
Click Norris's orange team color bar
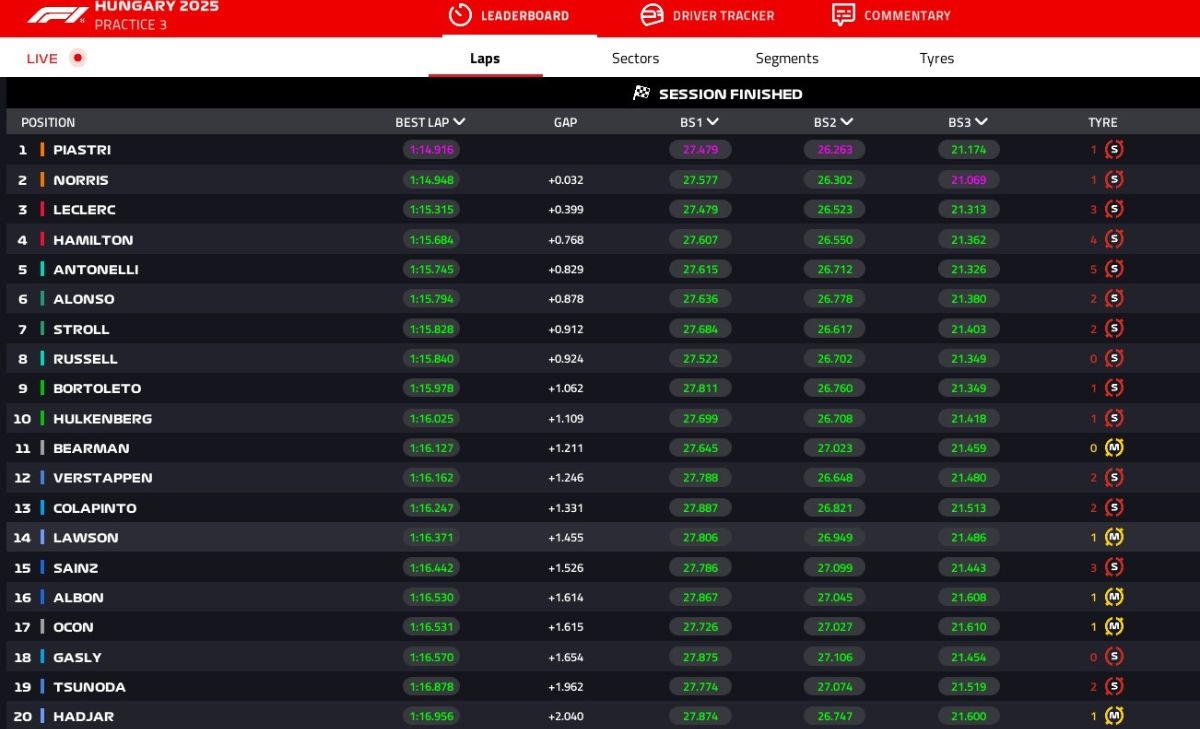(42, 180)
